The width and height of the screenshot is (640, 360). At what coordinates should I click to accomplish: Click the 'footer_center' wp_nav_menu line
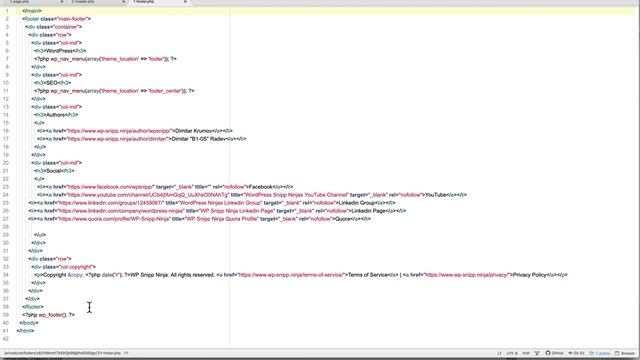[x=114, y=91]
